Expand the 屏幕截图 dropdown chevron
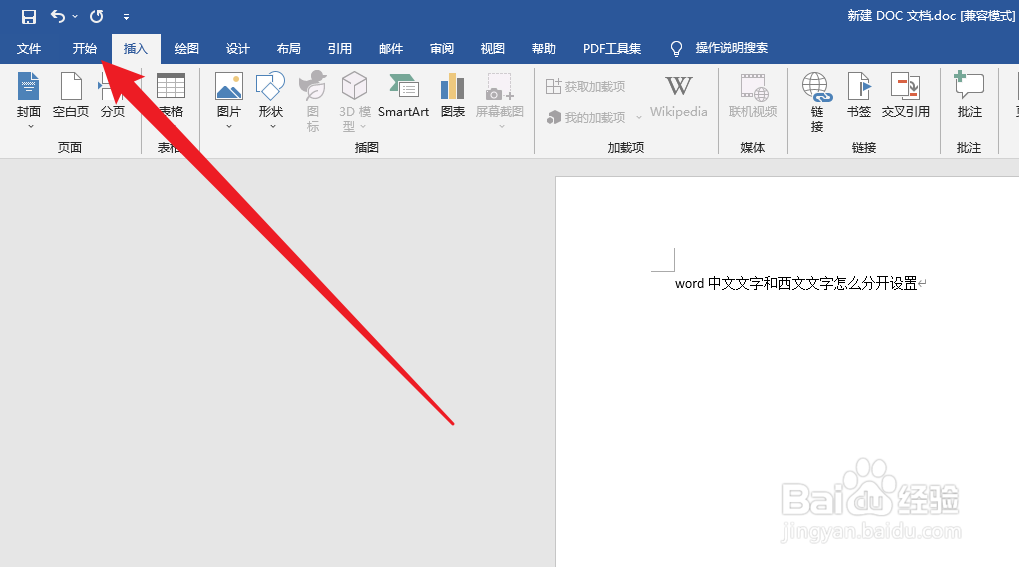This screenshot has height=567, width=1019. pos(502,127)
